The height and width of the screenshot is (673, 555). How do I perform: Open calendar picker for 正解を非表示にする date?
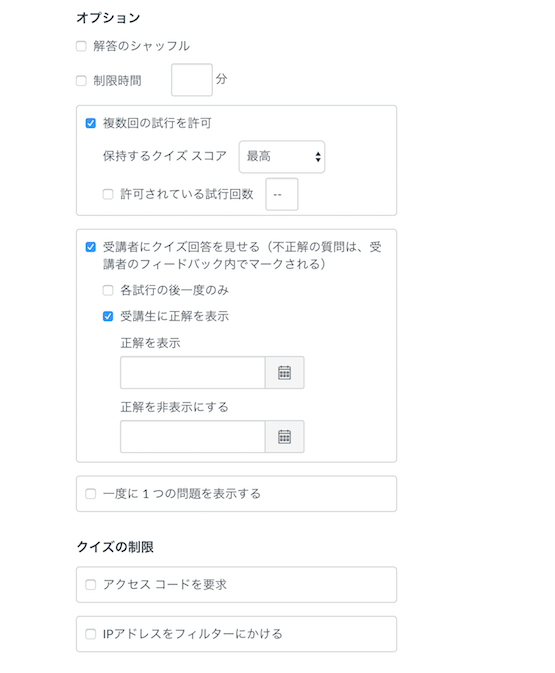tap(285, 437)
